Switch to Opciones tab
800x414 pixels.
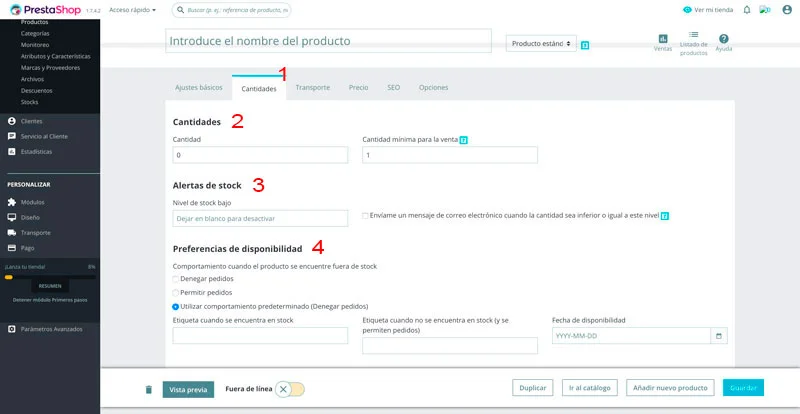click(434, 87)
